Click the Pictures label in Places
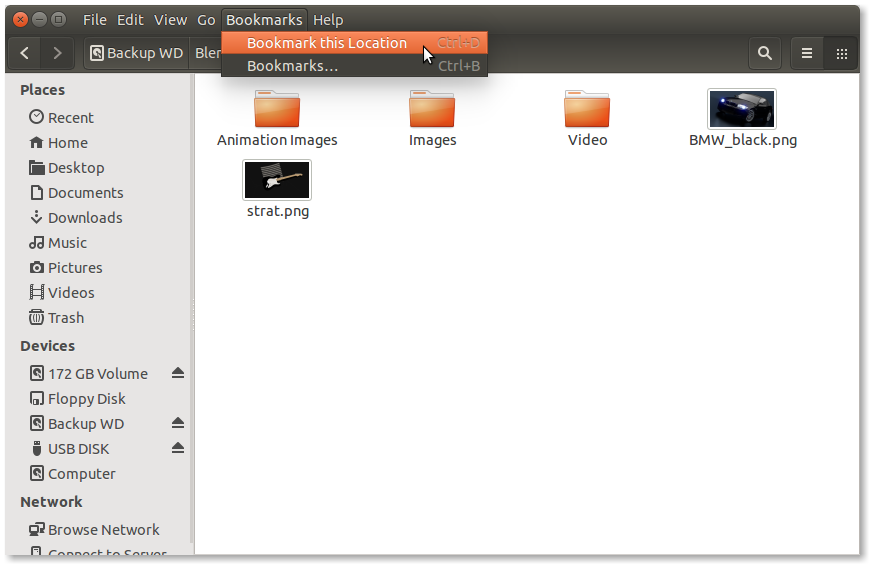This screenshot has width=869, height=564. click(75, 268)
